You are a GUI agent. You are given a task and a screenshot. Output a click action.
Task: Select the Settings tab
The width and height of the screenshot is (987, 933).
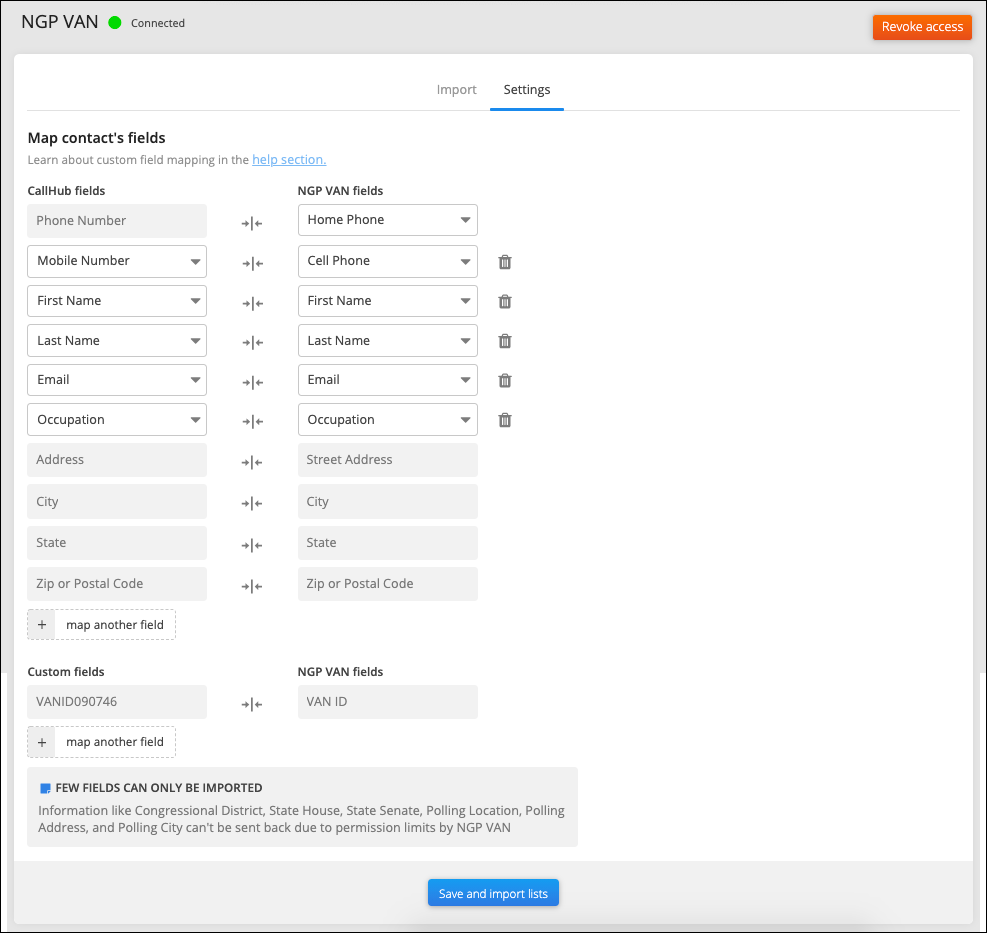pos(527,90)
